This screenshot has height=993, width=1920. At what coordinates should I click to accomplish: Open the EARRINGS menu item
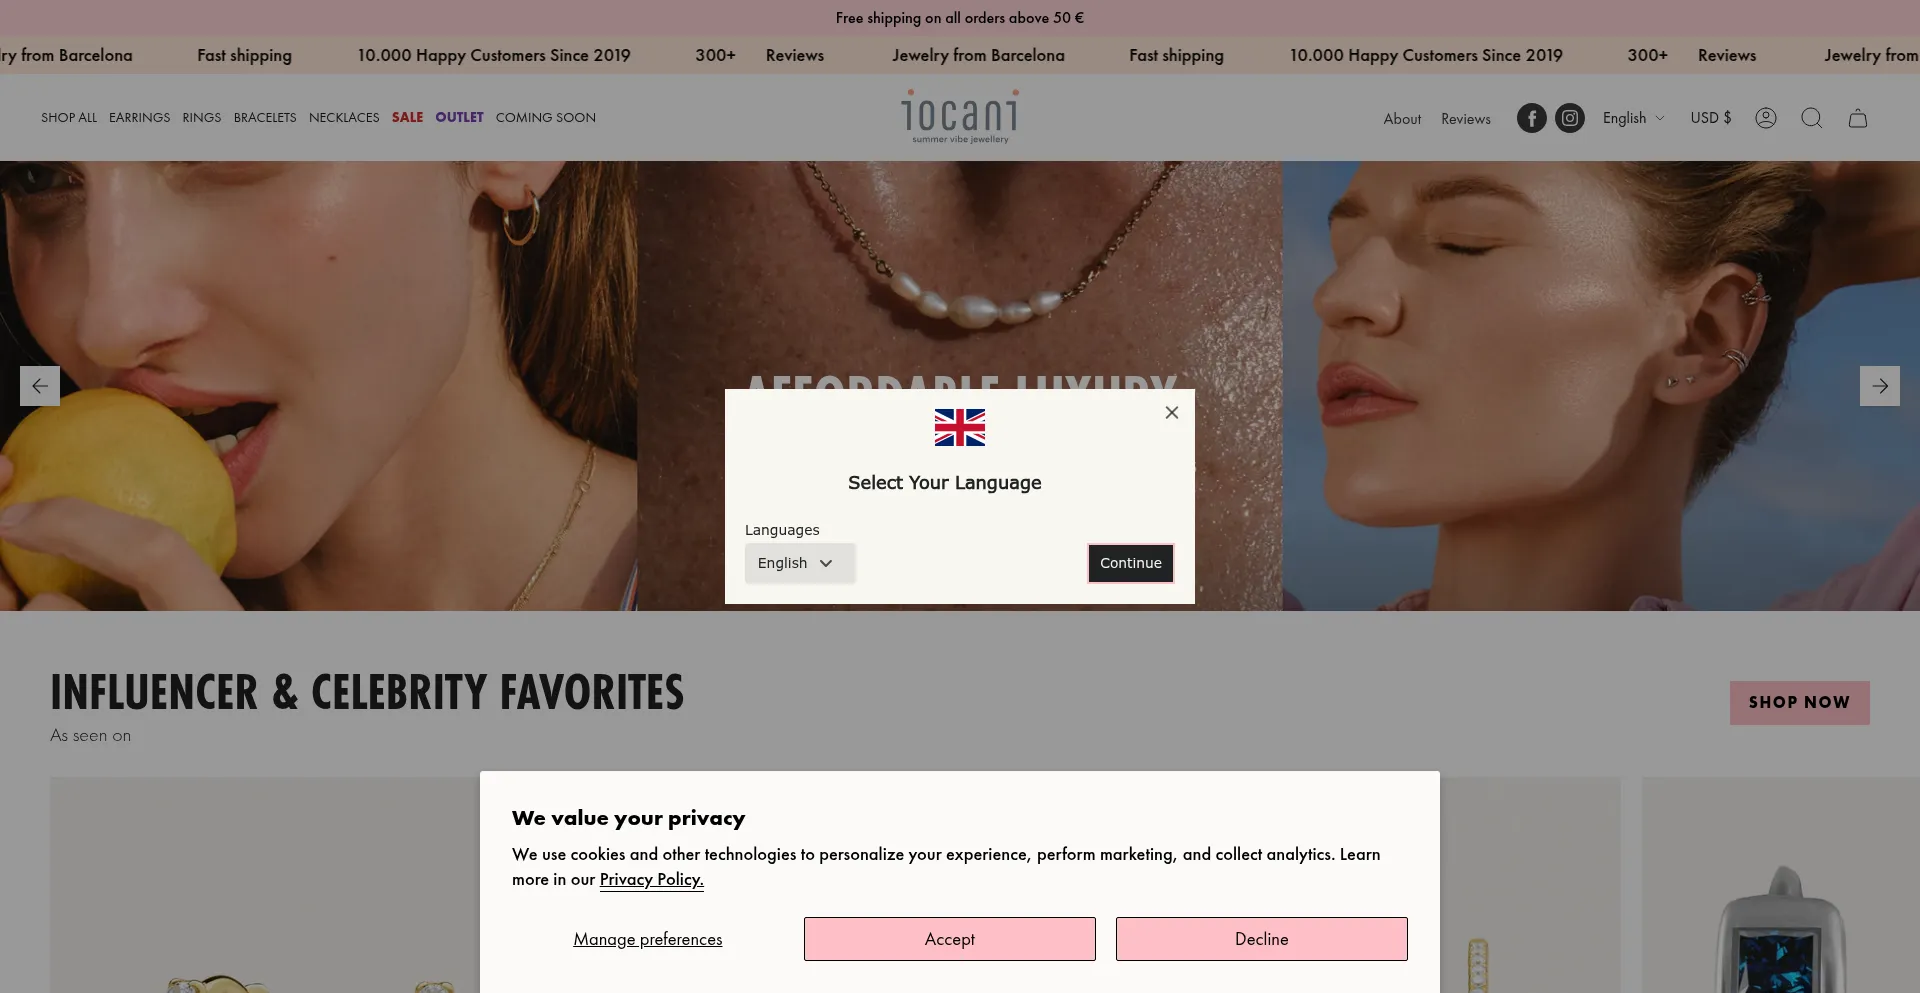point(139,118)
